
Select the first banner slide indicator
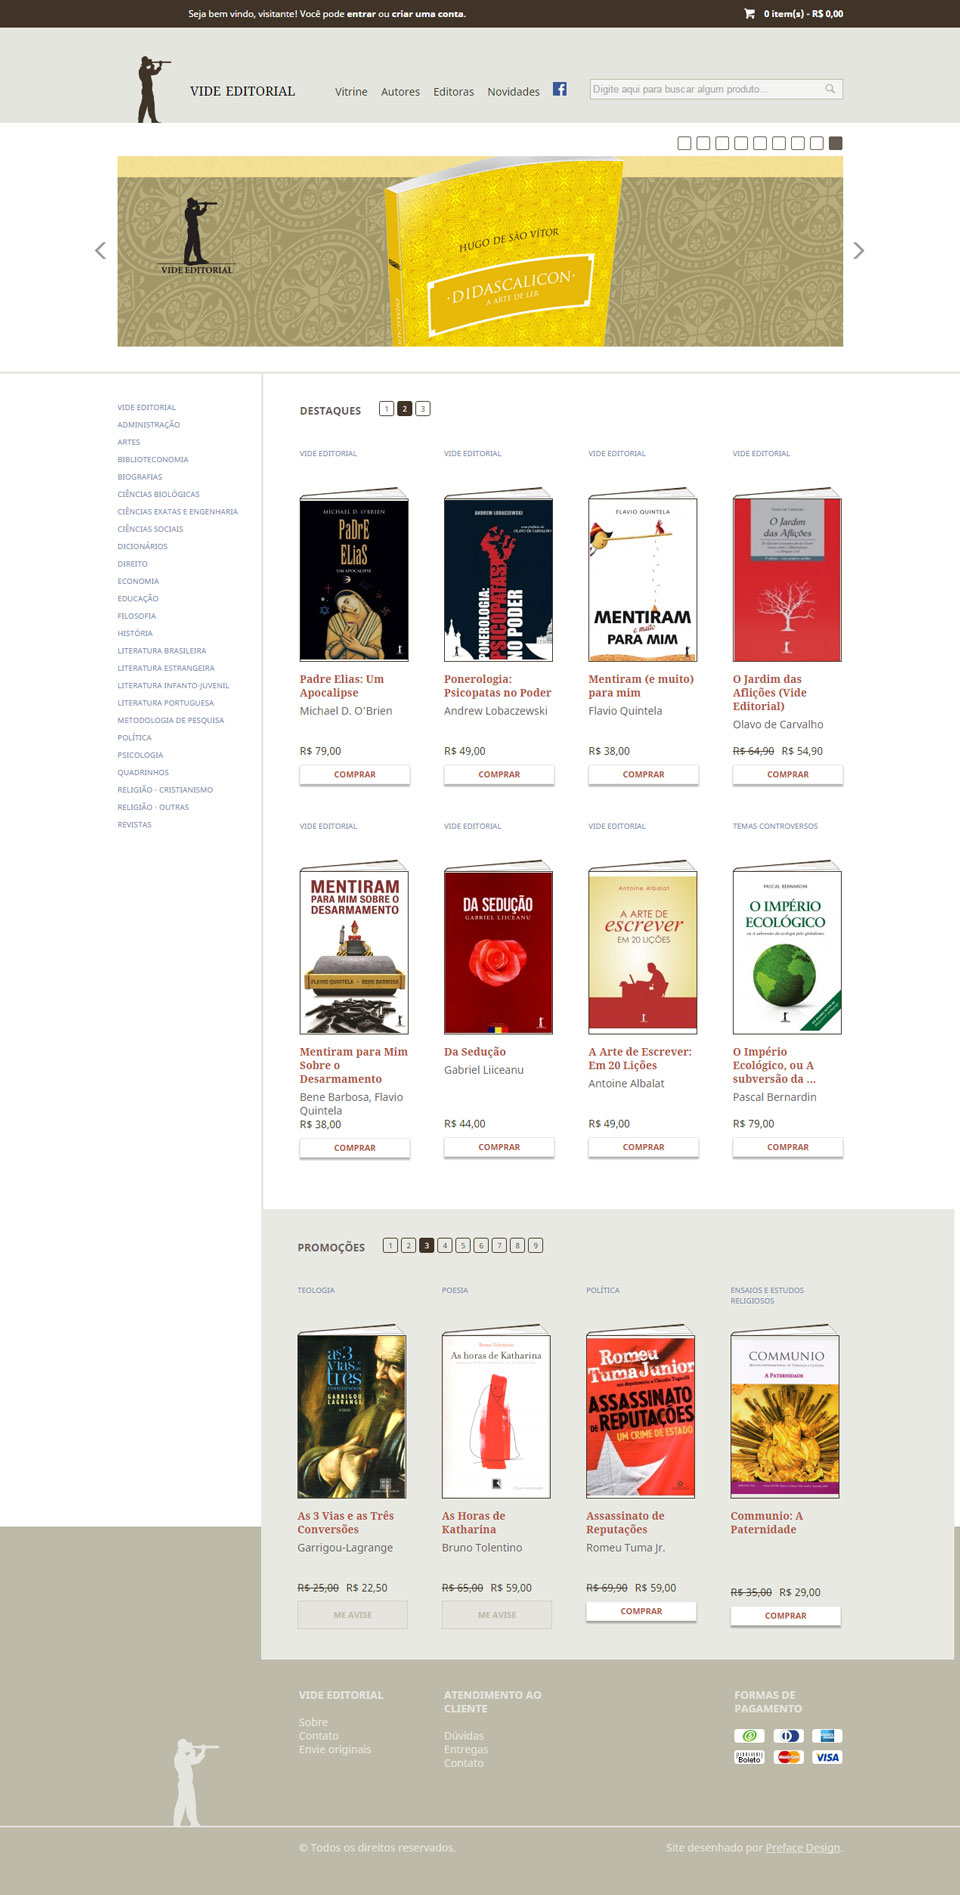coord(684,143)
